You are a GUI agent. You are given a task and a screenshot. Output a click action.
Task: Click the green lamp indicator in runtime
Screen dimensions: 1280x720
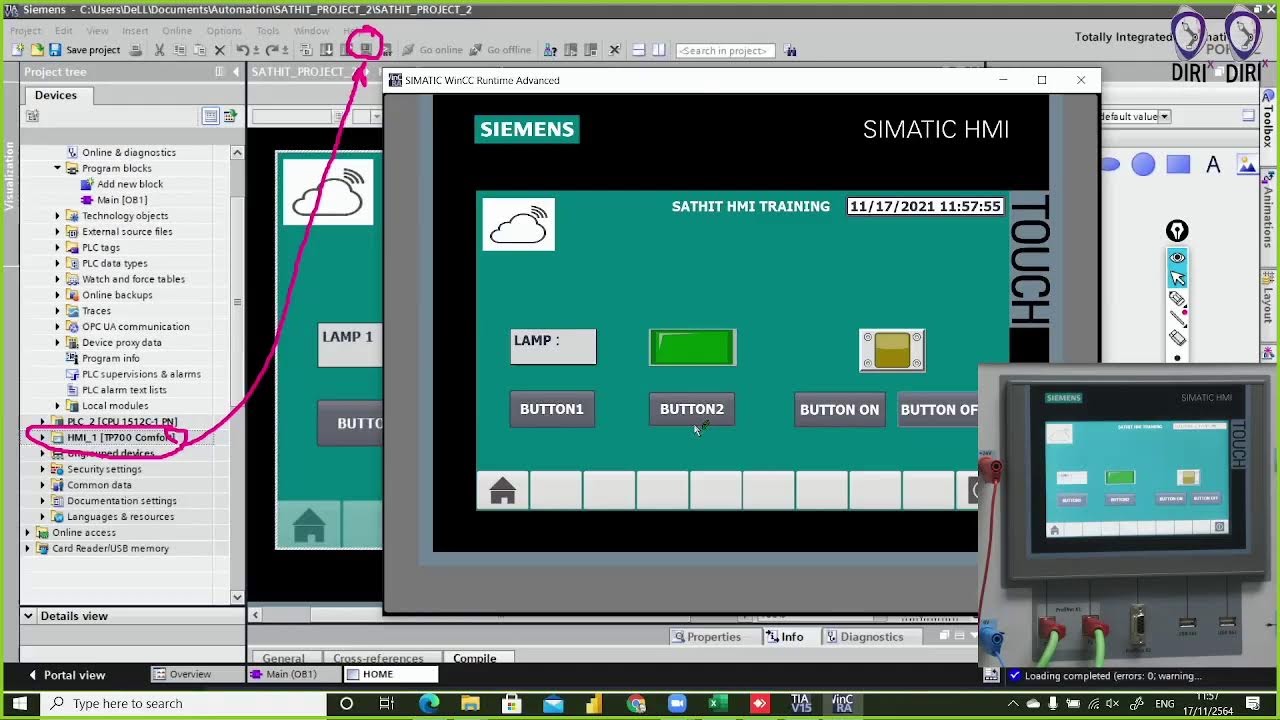click(x=692, y=348)
